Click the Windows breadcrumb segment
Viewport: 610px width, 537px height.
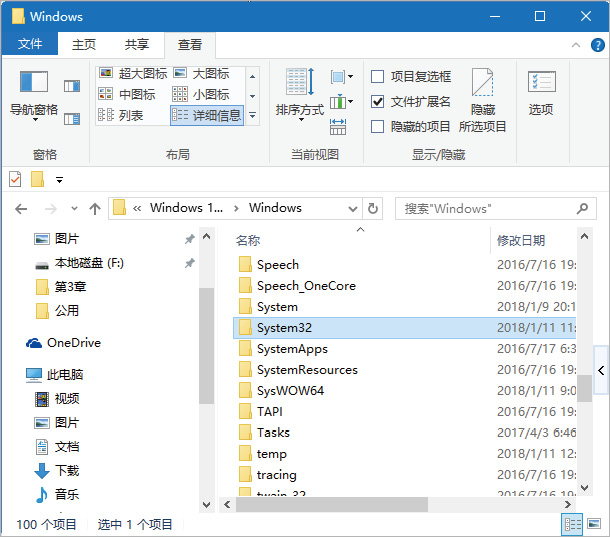click(x=275, y=208)
